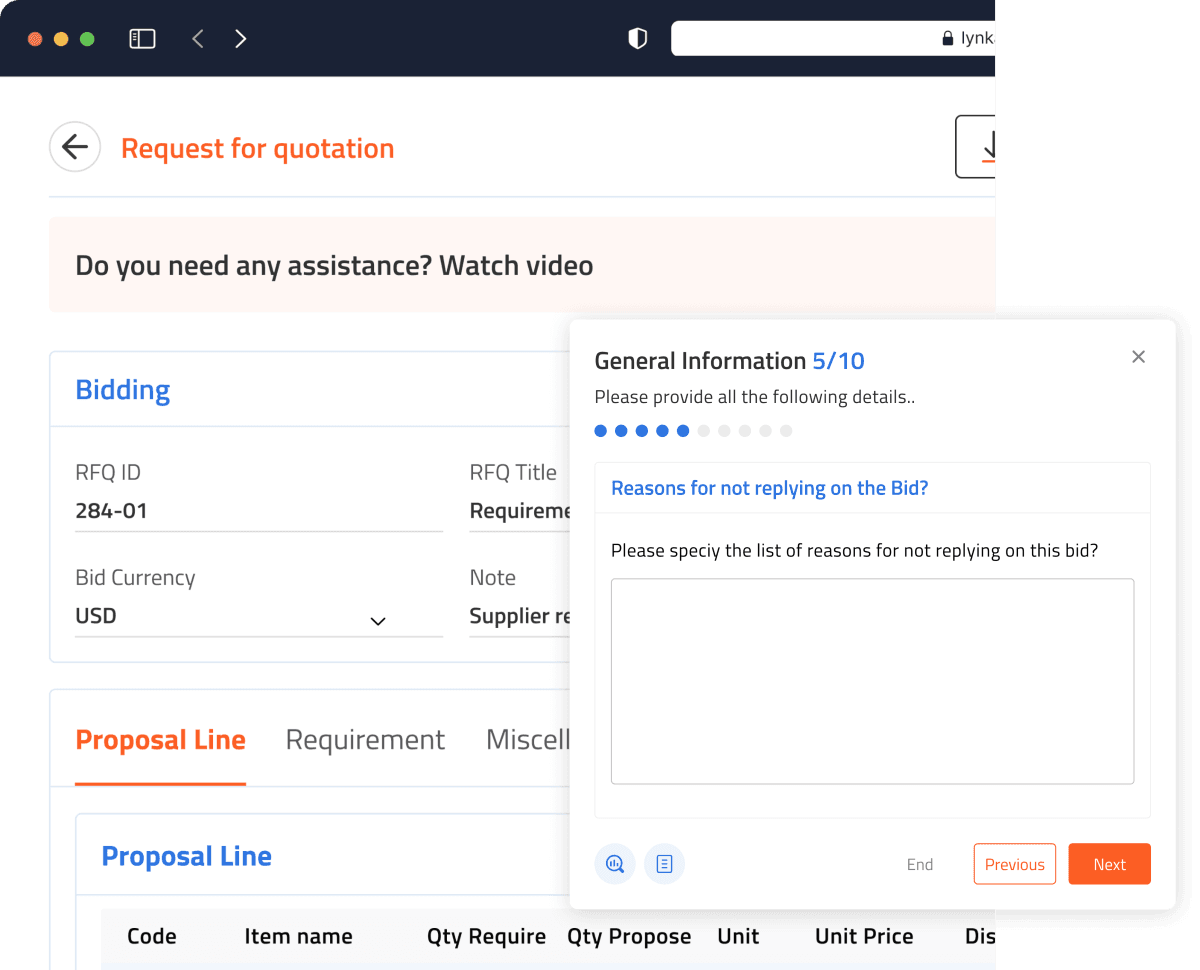This screenshot has width=1200, height=970.
Task: Click the last grey progress dot
Action: pos(786,431)
